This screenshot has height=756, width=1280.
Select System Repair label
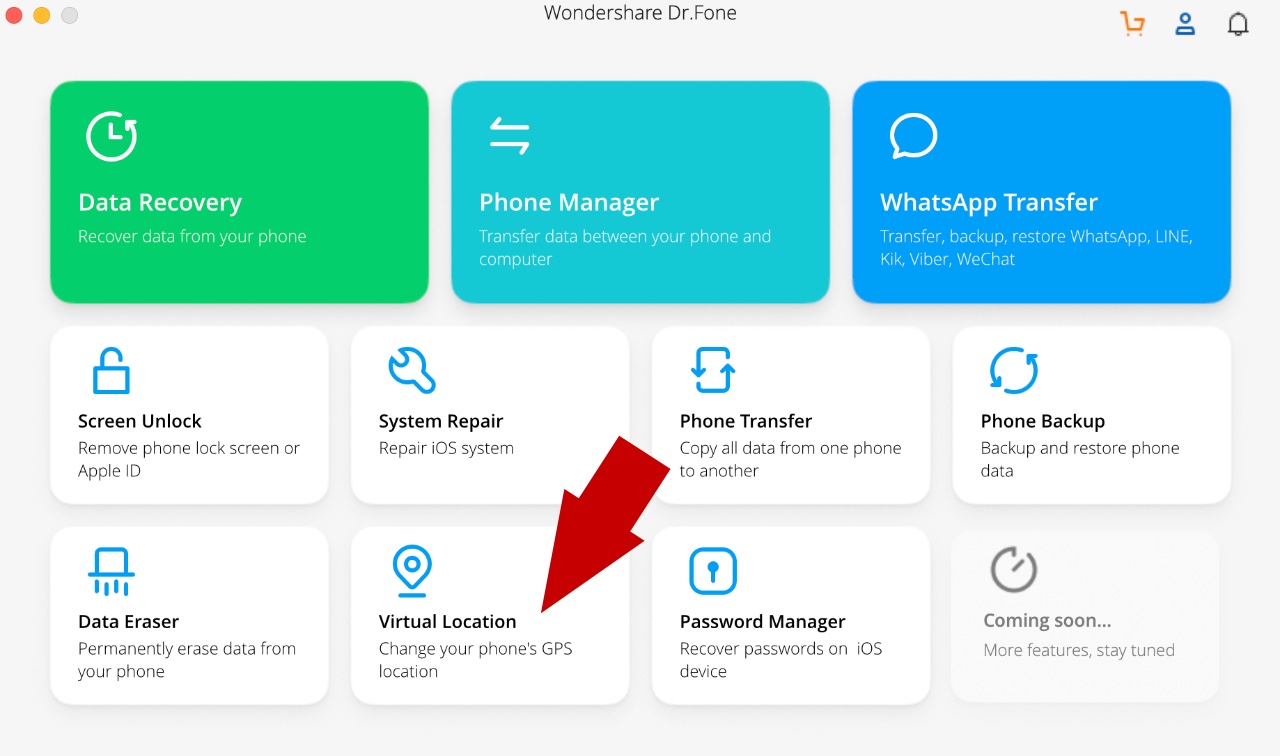tap(441, 421)
